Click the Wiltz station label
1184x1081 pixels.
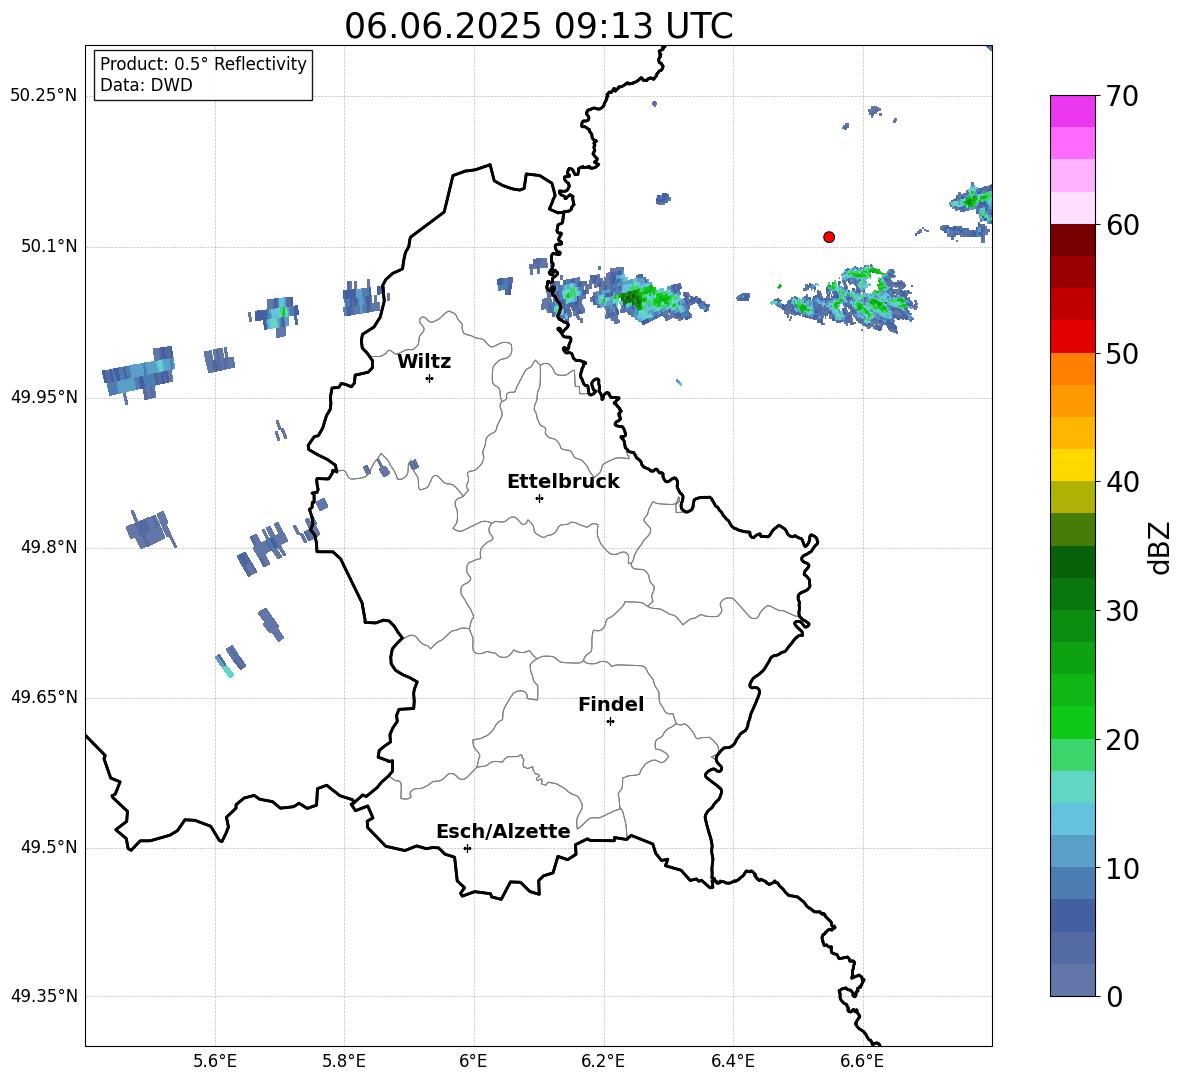coord(424,362)
